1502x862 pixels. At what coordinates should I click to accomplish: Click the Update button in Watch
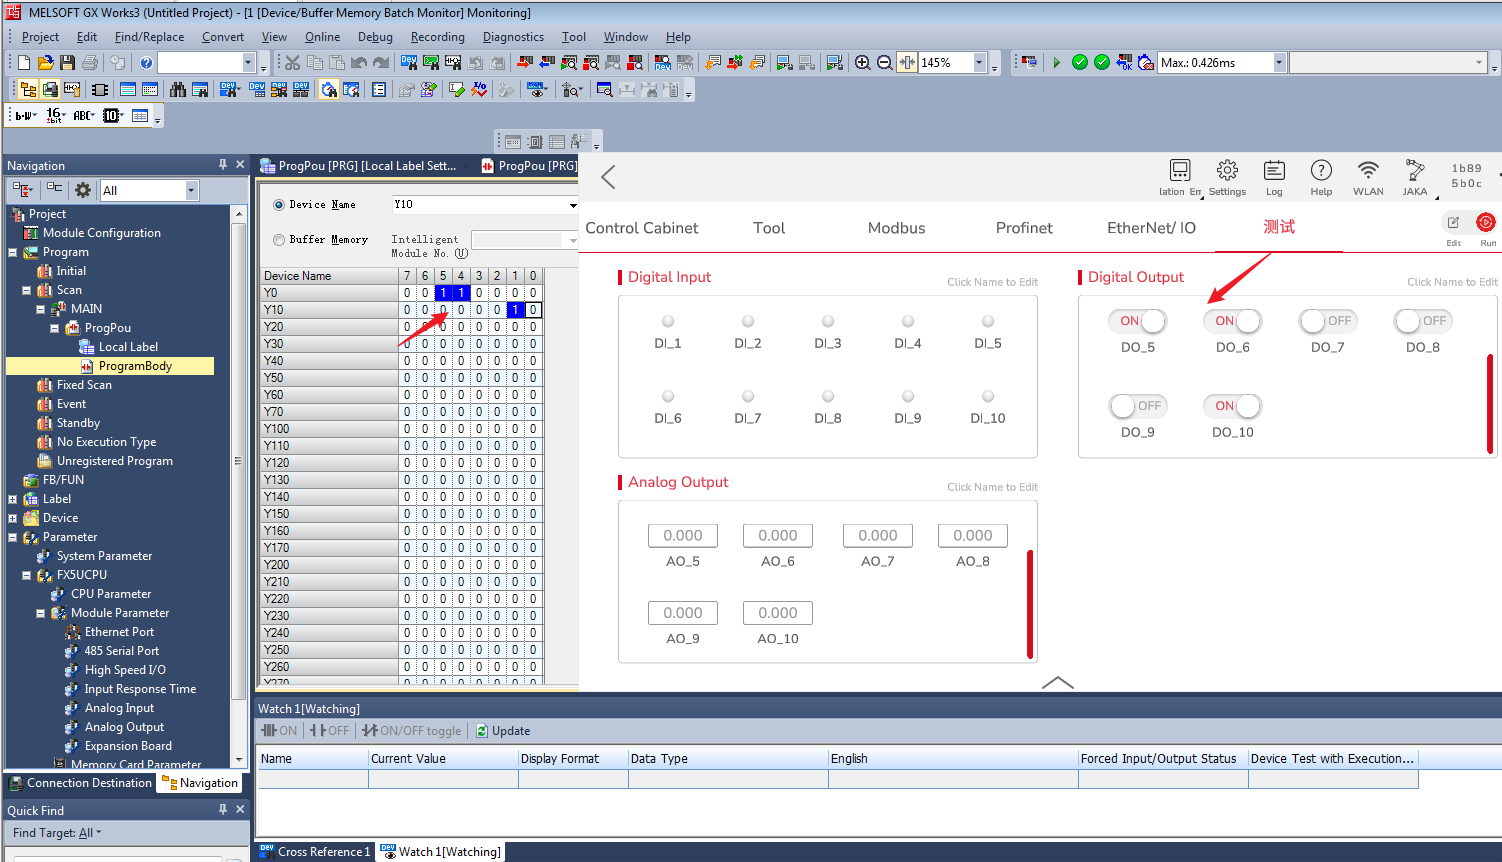(503, 731)
